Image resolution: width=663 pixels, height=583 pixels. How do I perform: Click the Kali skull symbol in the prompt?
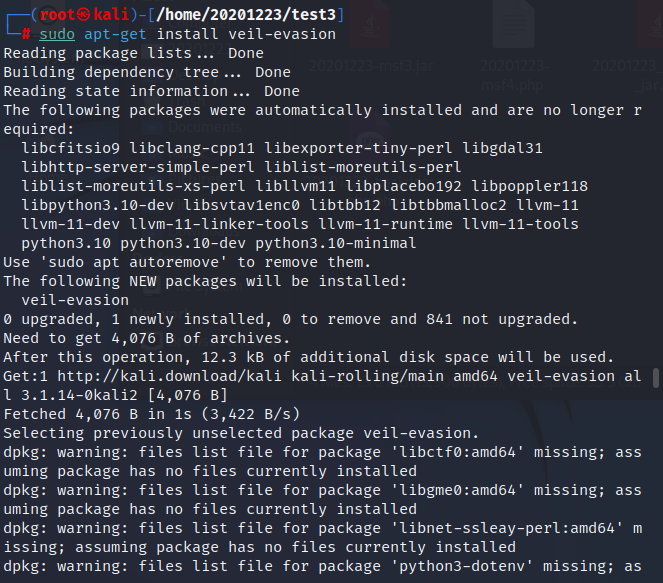(x=84, y=15)
